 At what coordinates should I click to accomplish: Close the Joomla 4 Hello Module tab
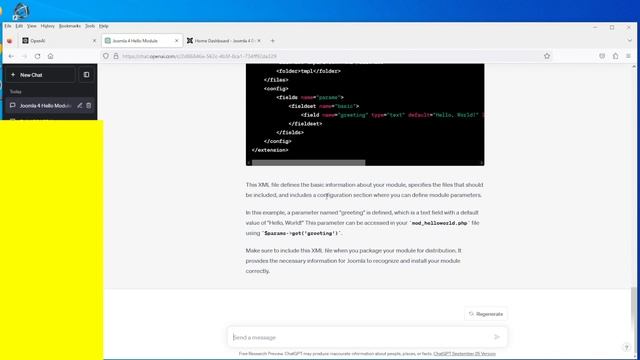(177, 41)
